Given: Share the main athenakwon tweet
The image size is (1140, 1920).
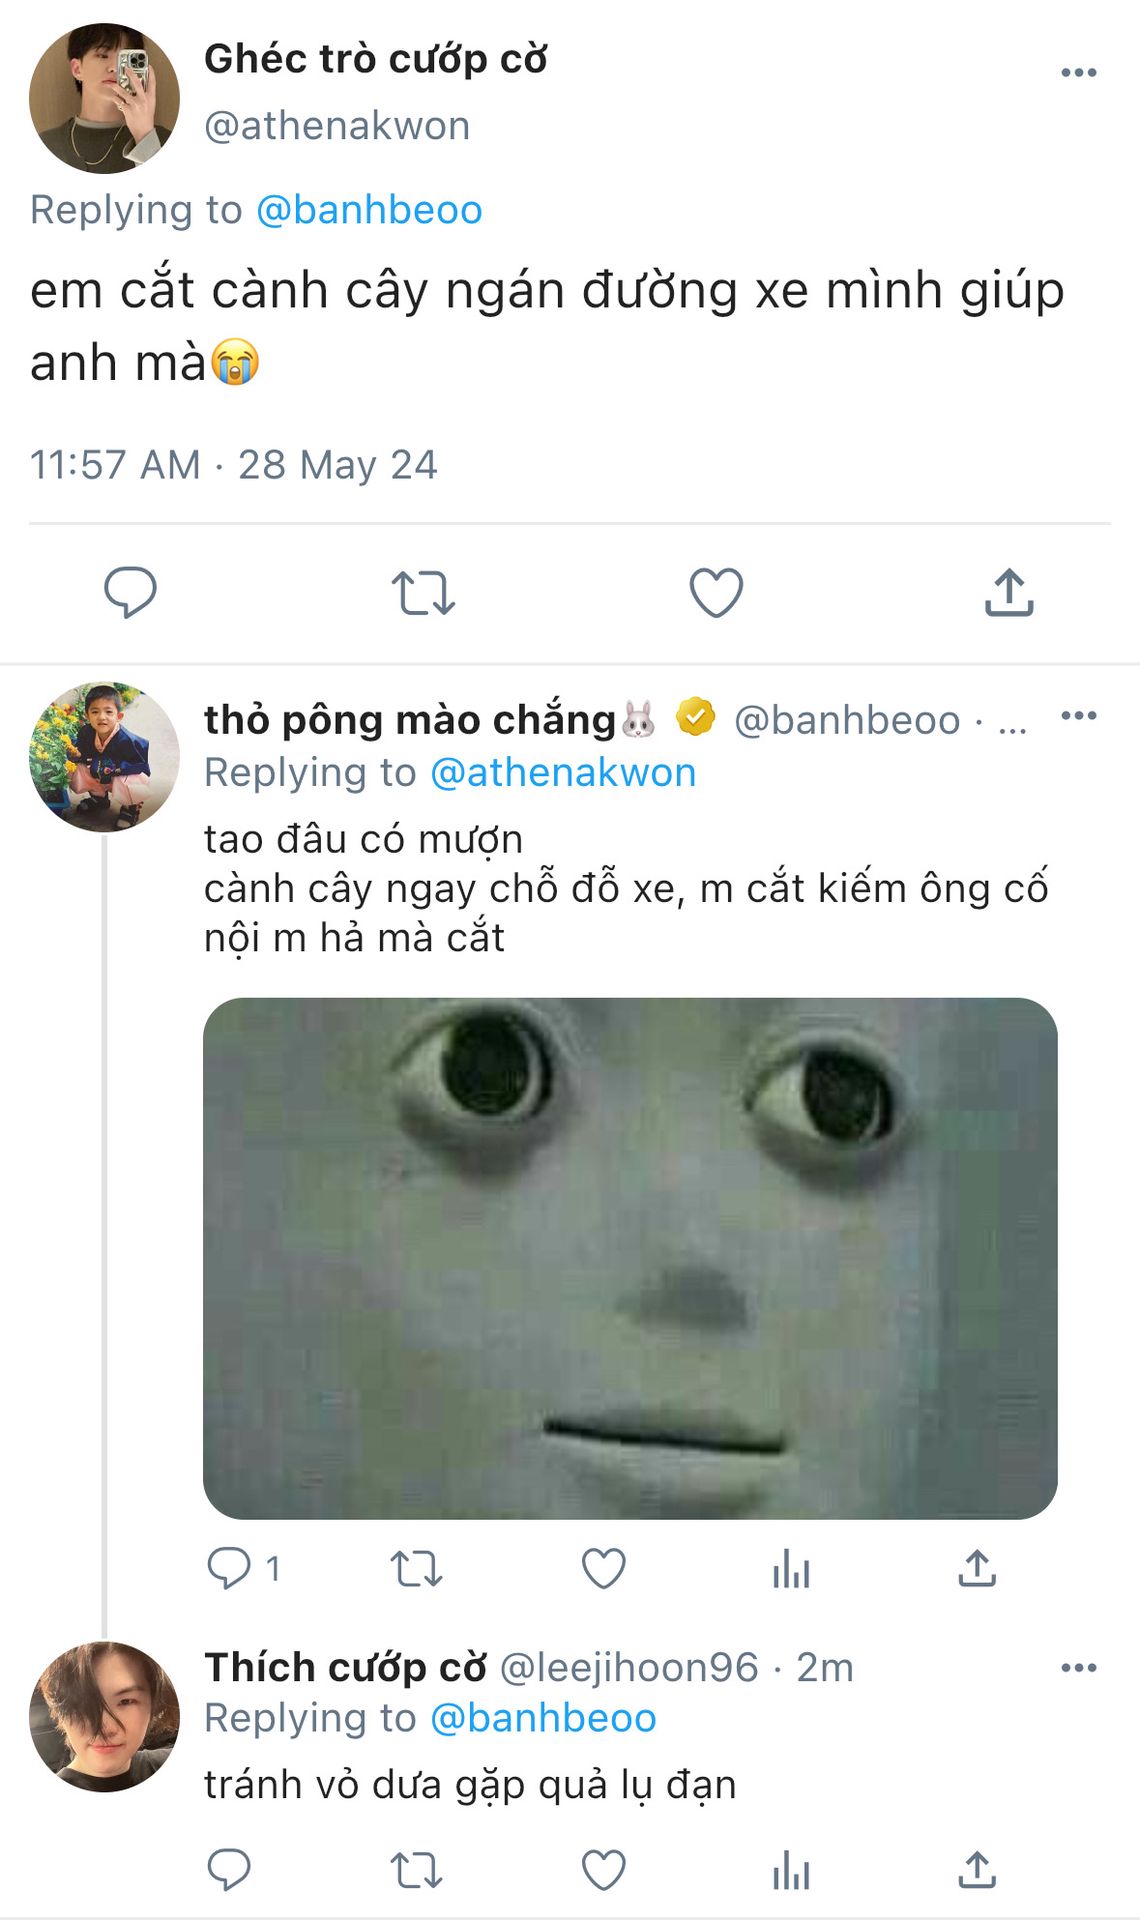Looking at the screenshot, I should pyautogui.click(x=1009, y=592).
